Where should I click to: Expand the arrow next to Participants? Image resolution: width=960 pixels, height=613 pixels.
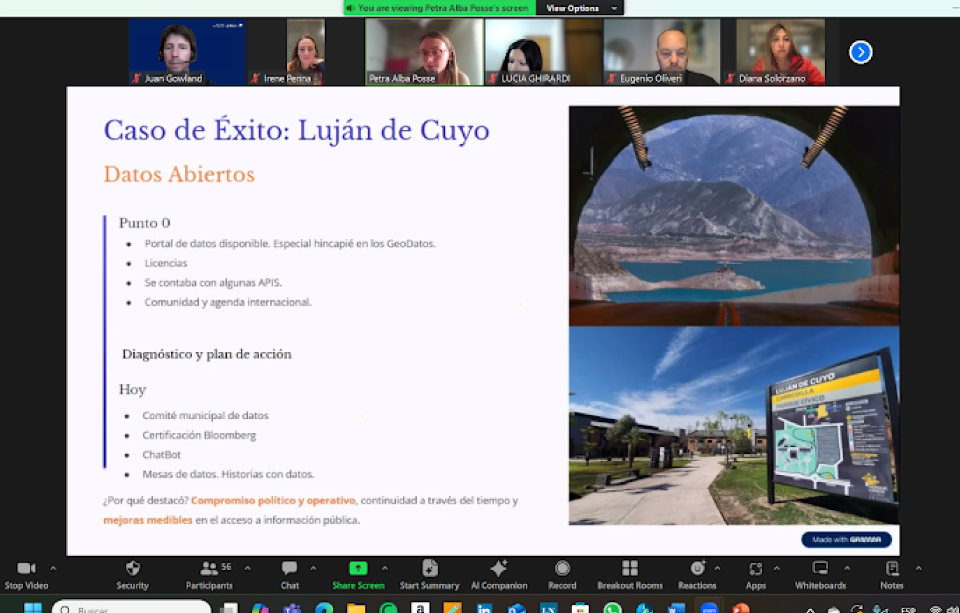248,568
